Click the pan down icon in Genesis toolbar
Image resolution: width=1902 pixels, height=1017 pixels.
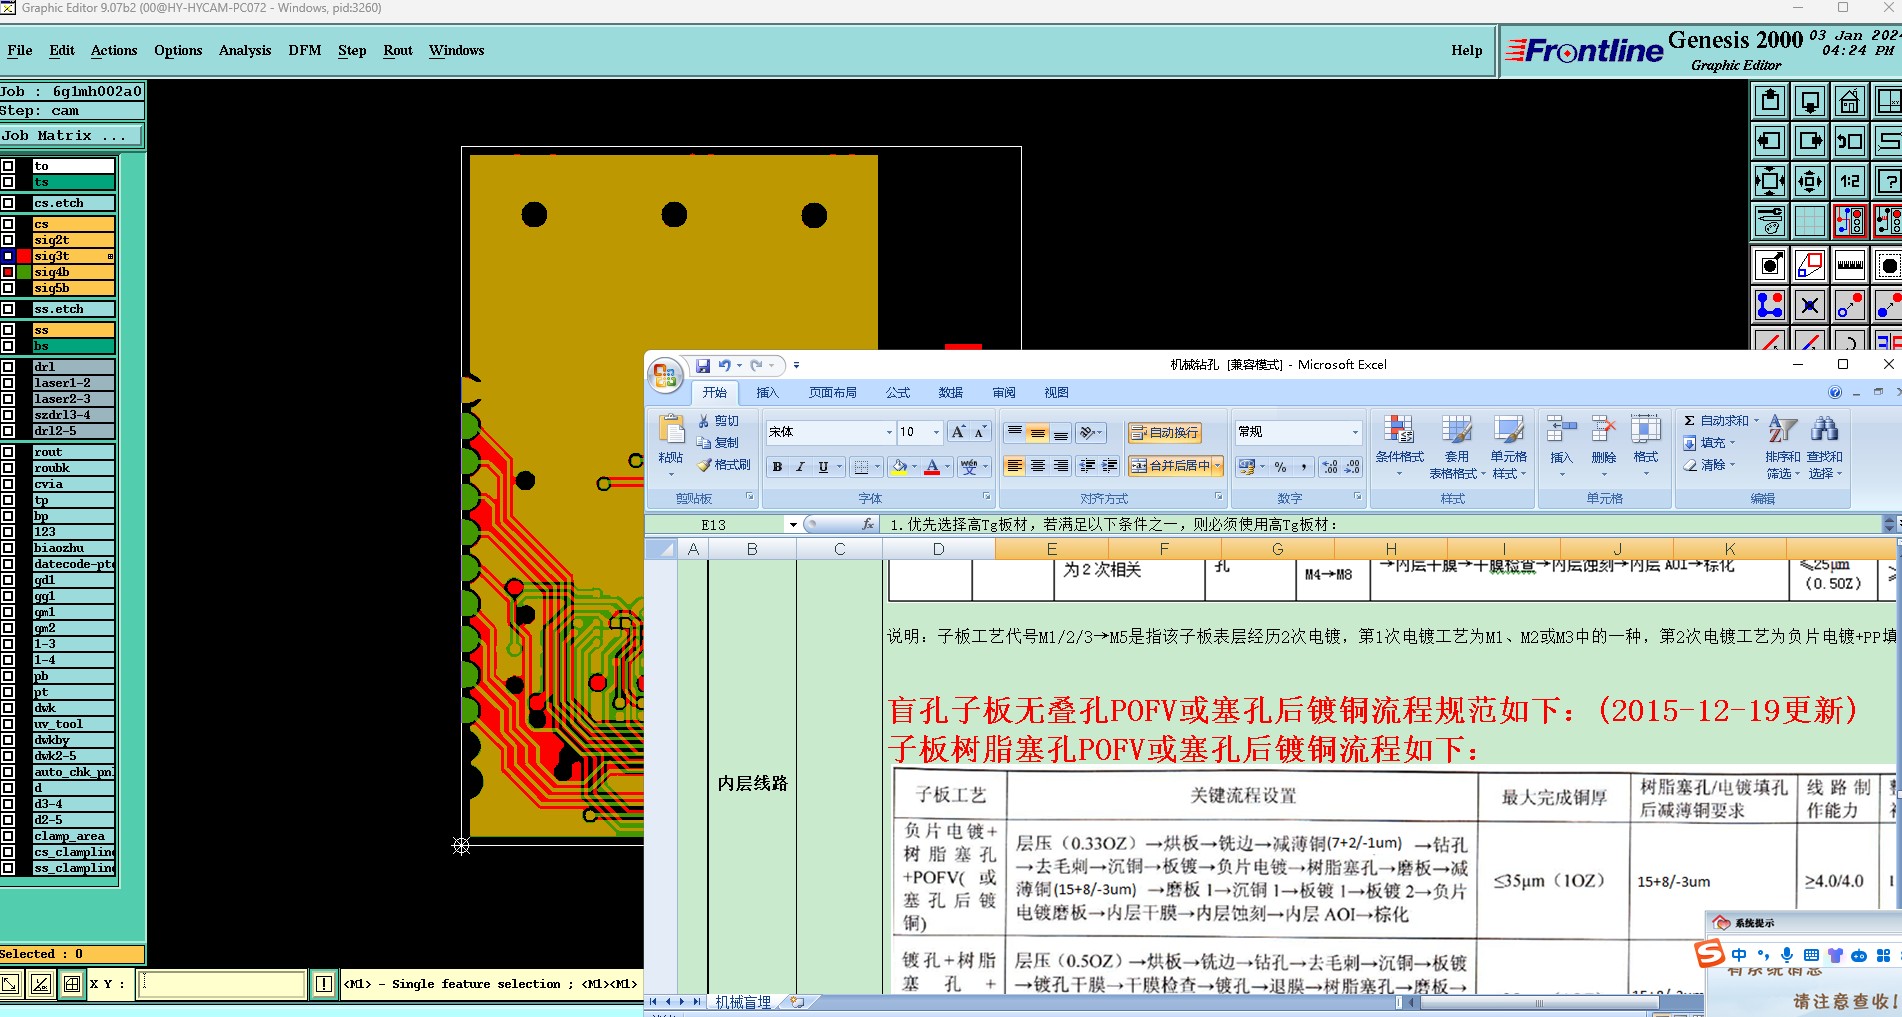pos(1810,101)
